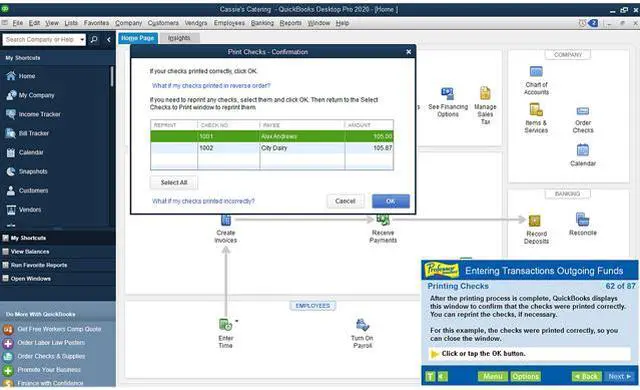The height and width of the screenshot is (390, 640).
Task: Open My Company in the sidebar
Action: tap(31, 95)
